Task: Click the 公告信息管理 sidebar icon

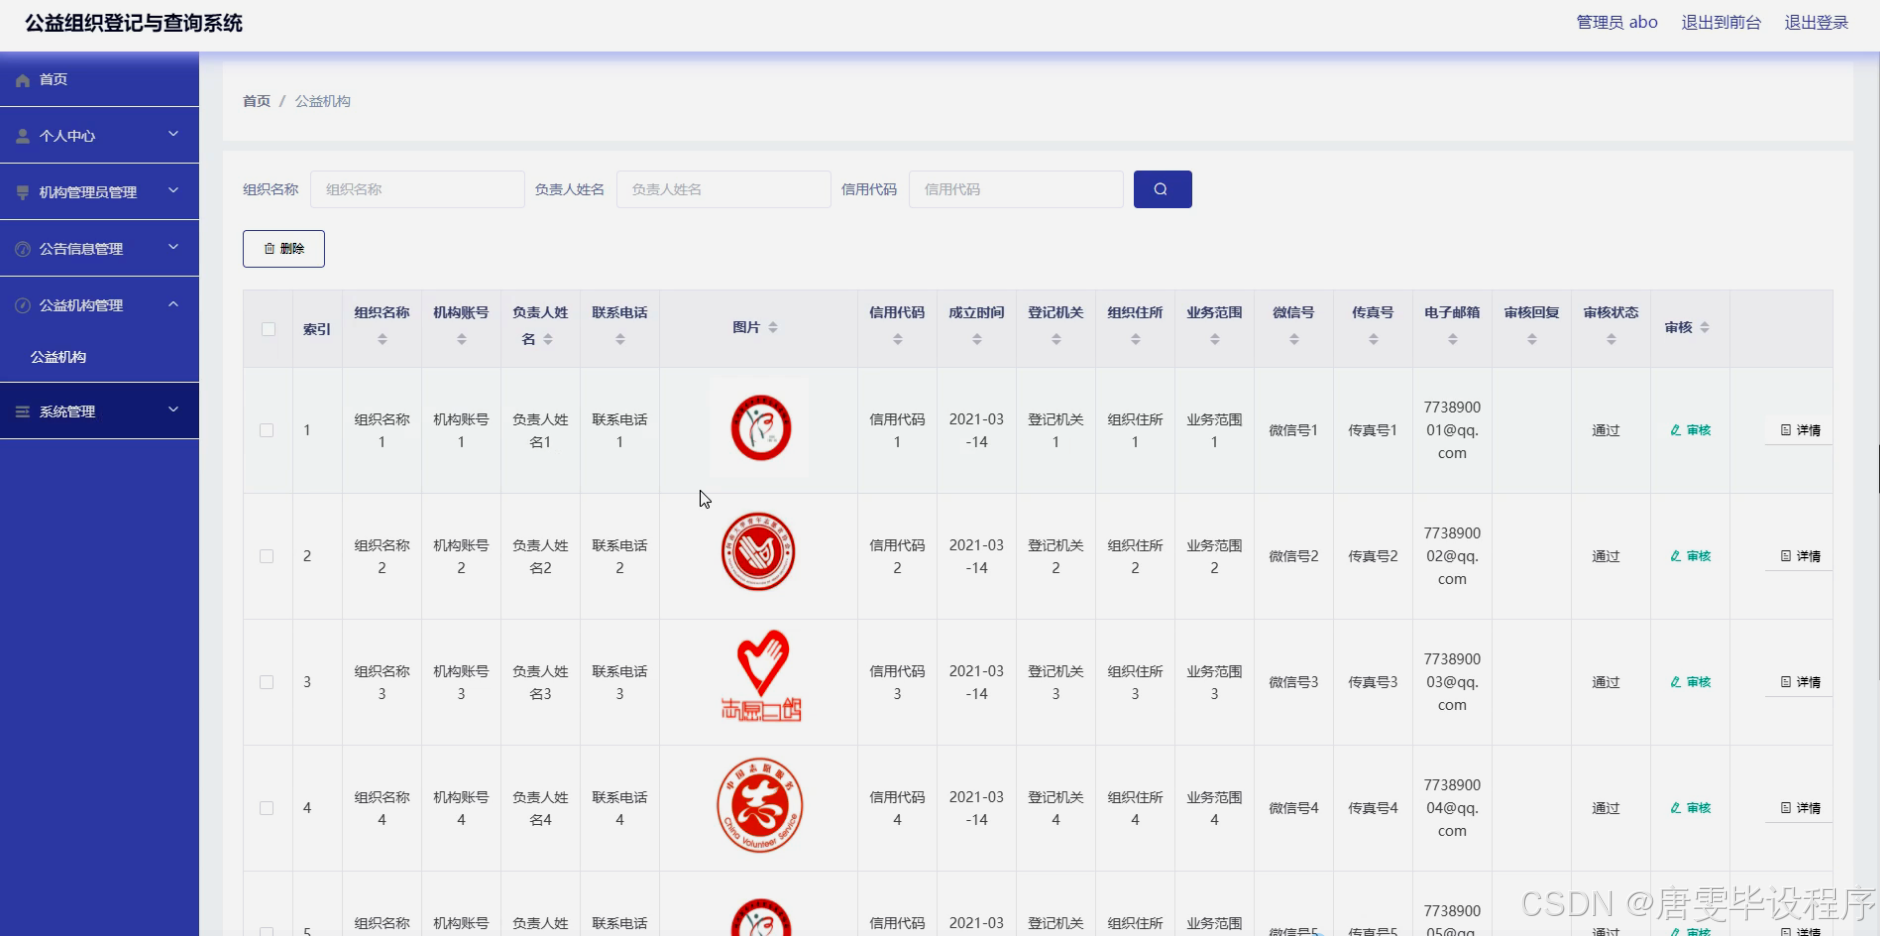Action: tap(23, 249)
